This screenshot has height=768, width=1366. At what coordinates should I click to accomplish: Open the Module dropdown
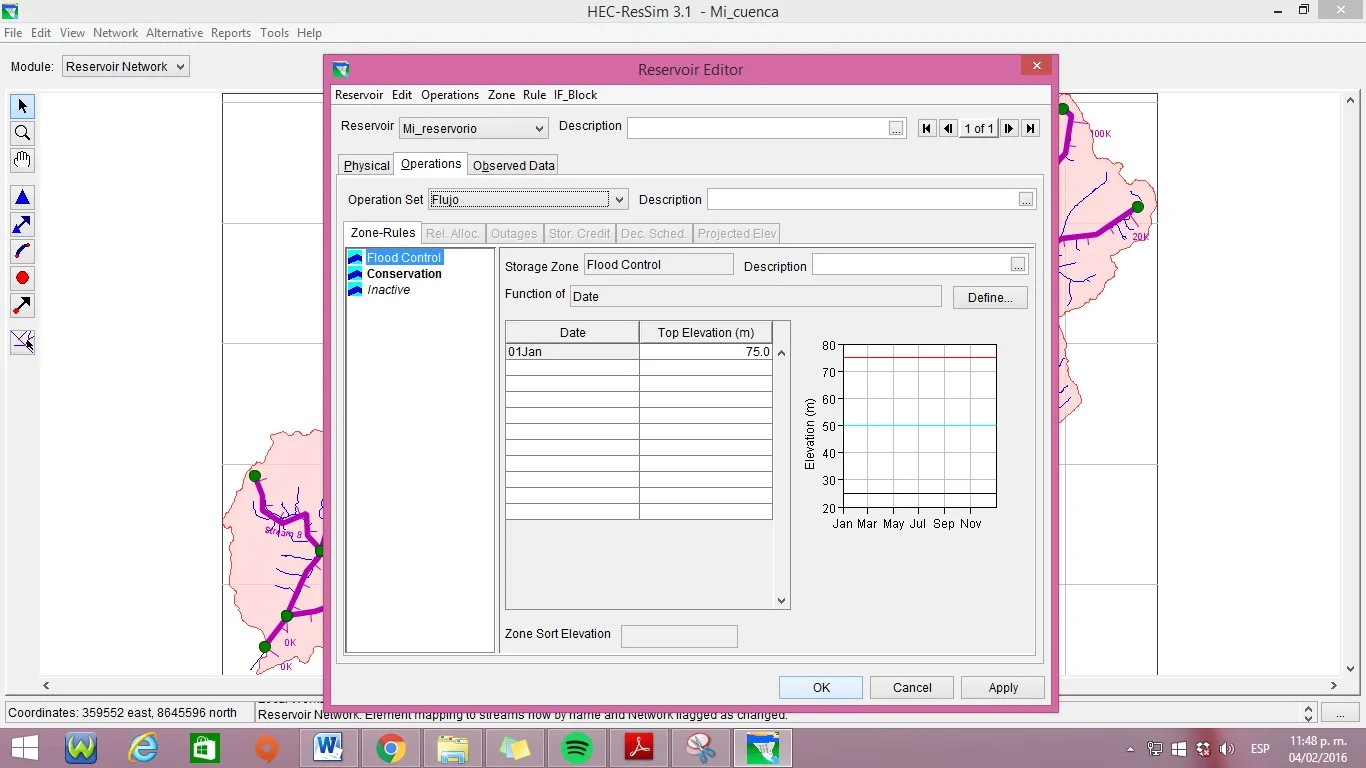[x=125, y=67]
